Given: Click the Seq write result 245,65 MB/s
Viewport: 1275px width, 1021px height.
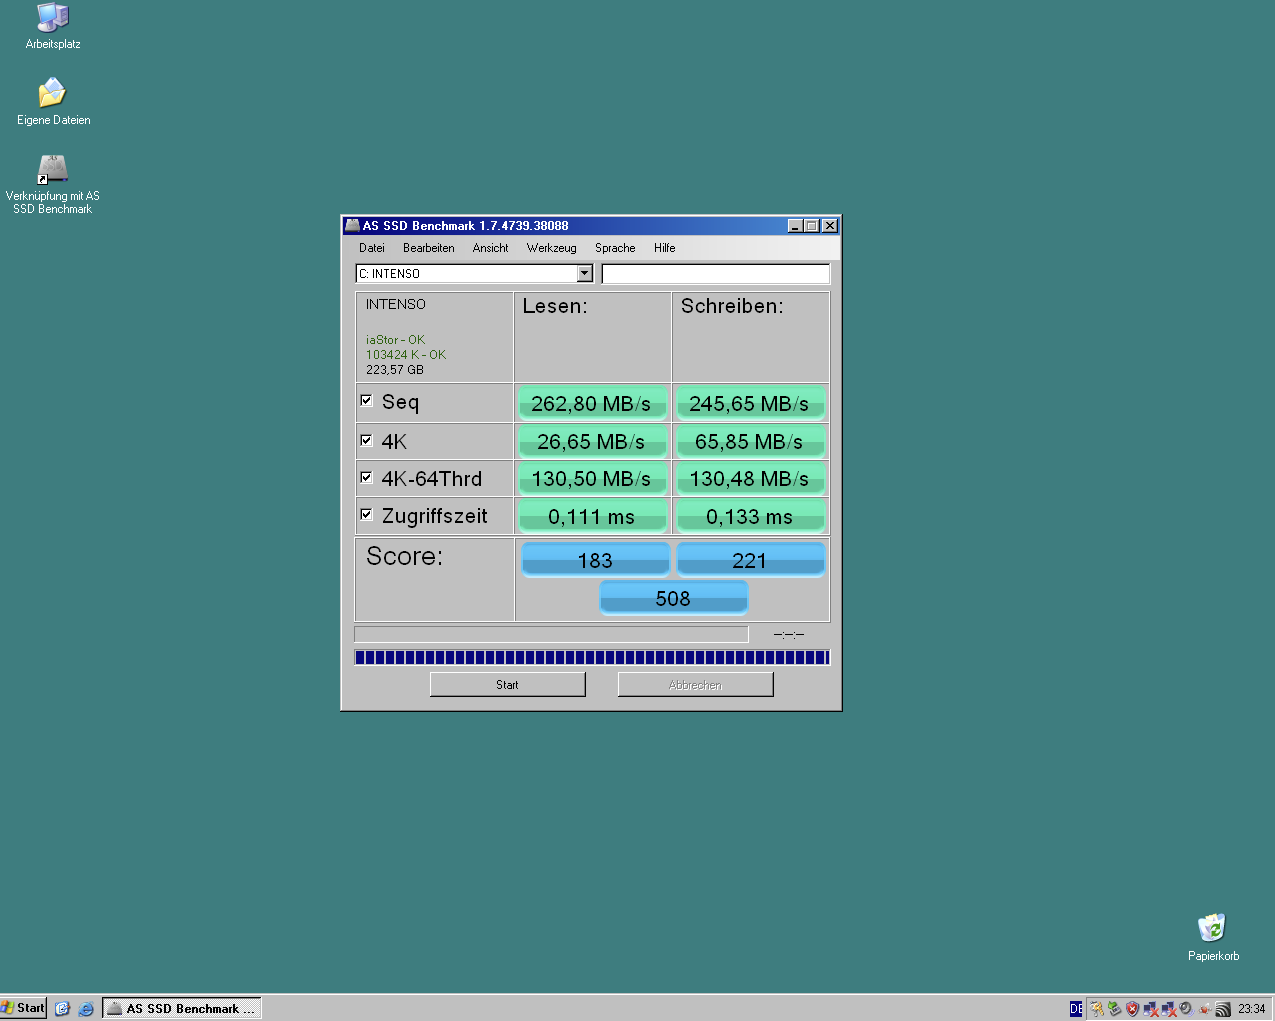Looking at the screenshot, I should tap(749, 403).
